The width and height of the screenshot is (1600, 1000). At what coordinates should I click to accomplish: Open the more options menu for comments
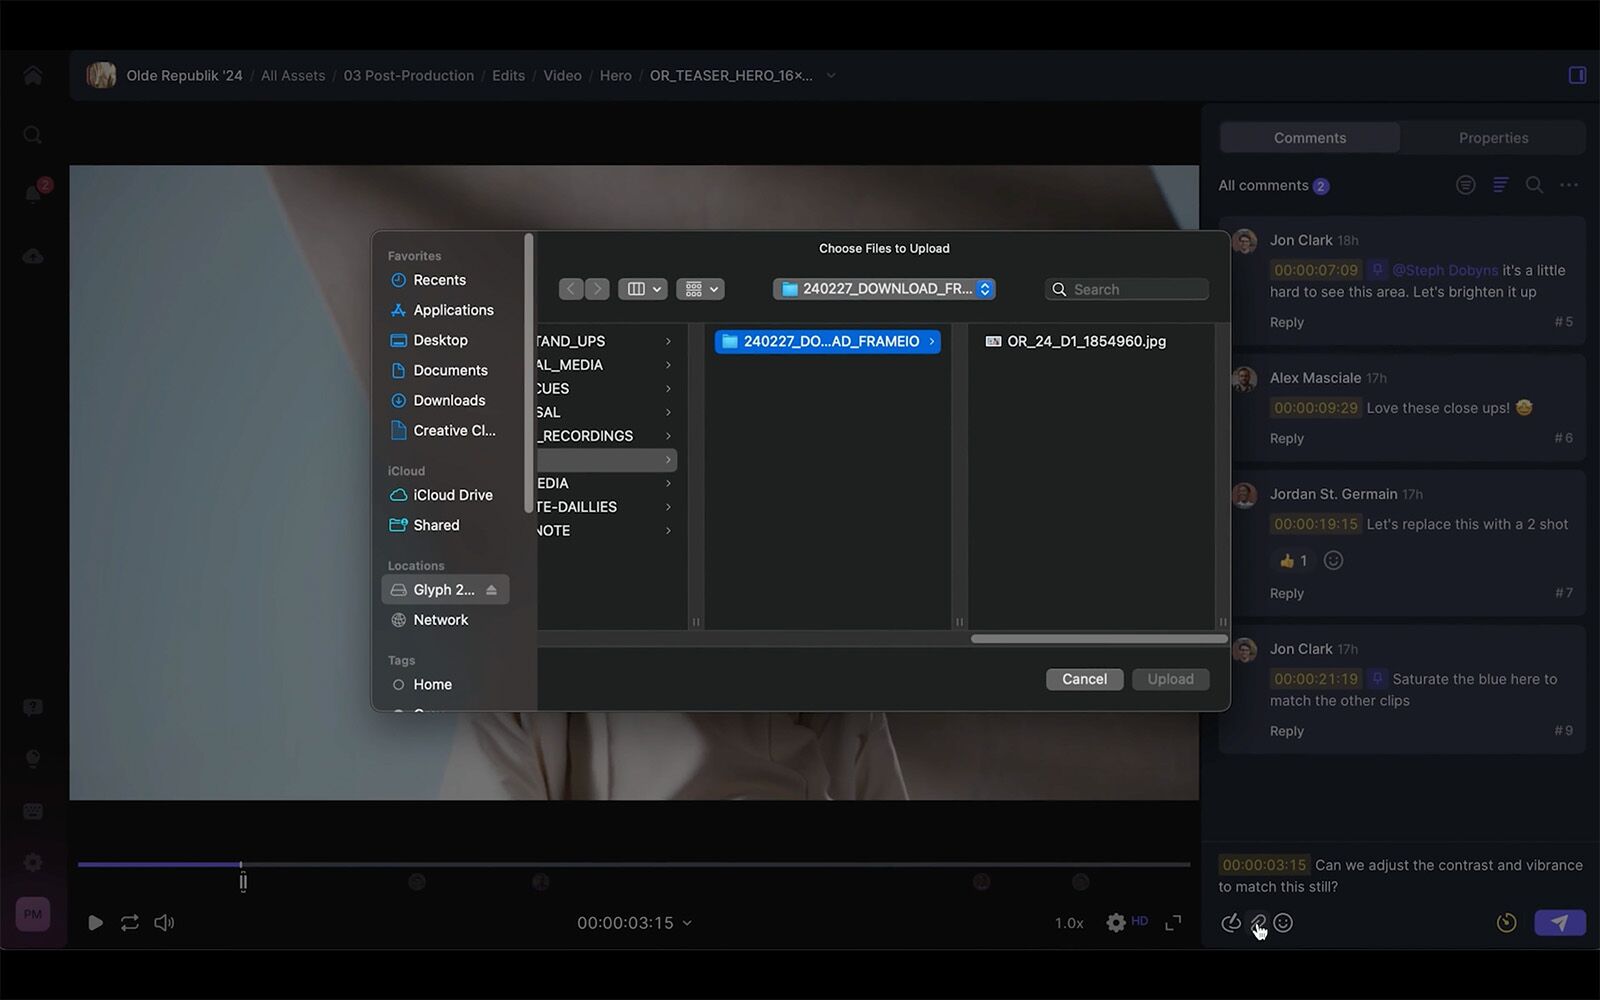(x=1569, y=185)
